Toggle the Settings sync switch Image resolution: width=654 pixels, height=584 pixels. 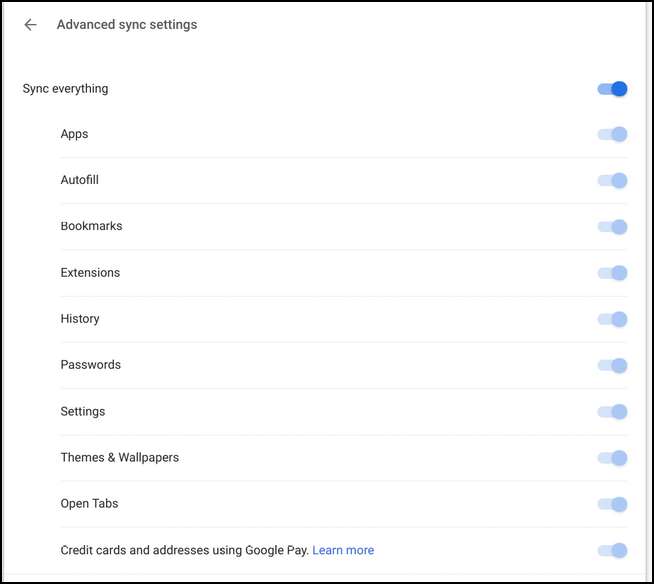(612, 411)
